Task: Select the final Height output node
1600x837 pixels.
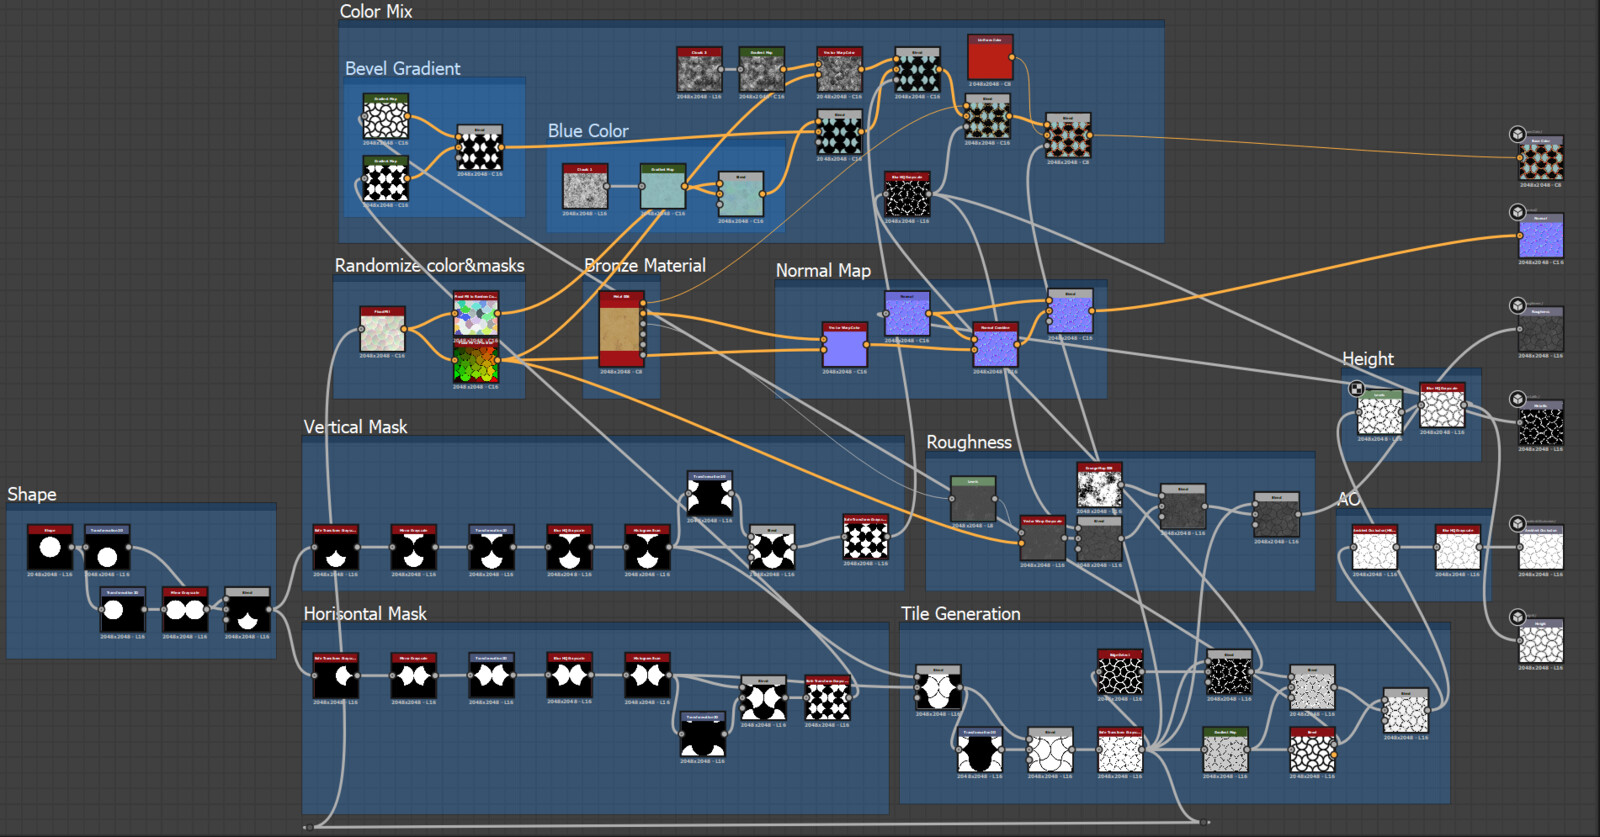Action: 1540,643
